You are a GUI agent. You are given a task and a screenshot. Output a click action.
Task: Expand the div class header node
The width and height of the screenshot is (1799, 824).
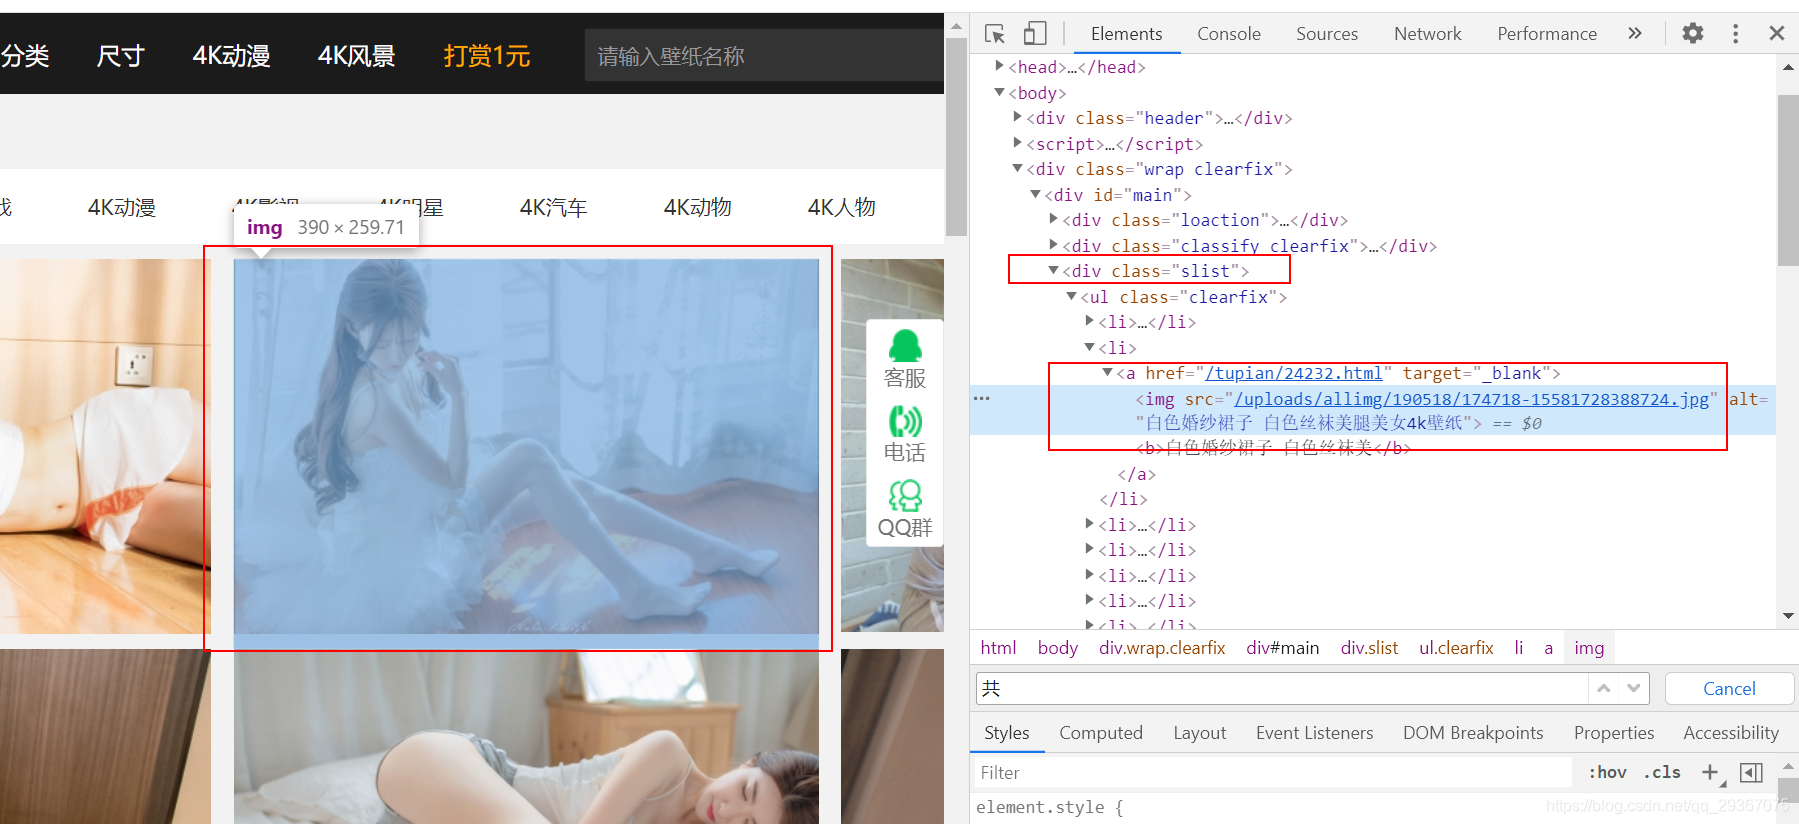[1017, 117]
